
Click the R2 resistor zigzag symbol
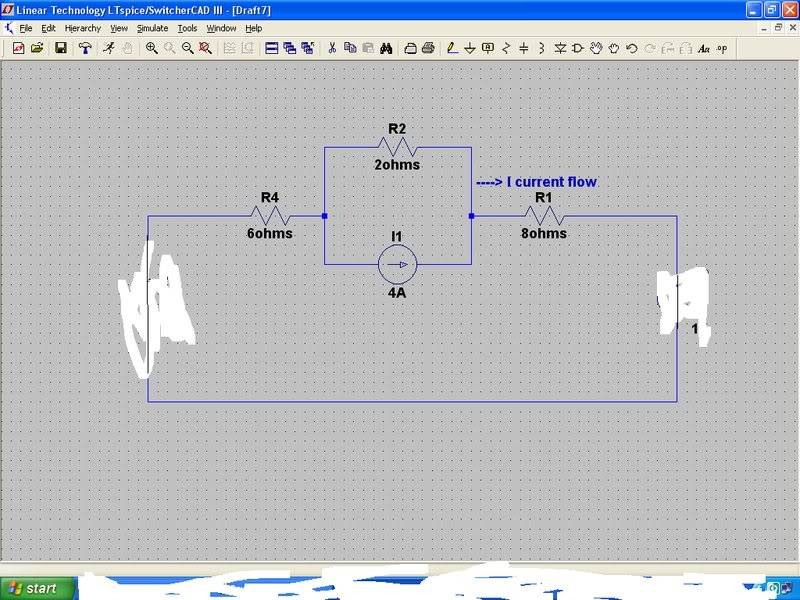(397, 147)
